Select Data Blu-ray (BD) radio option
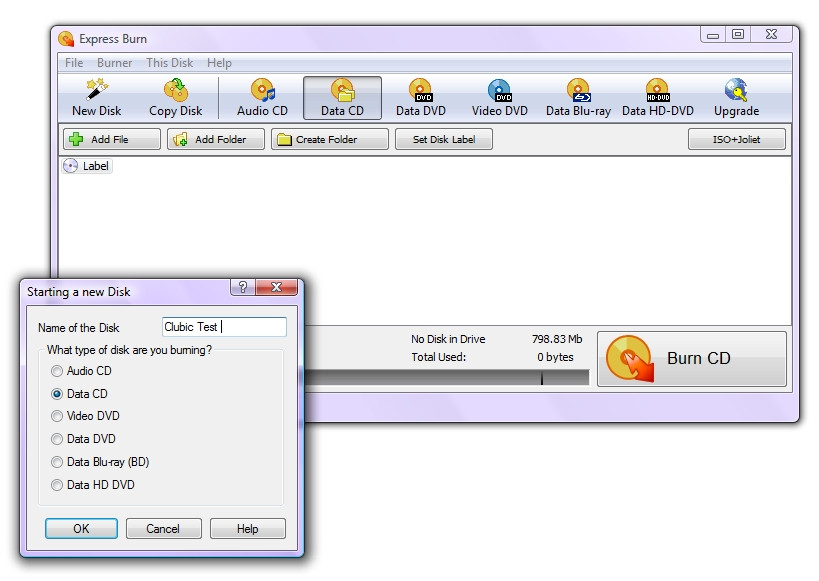819x581 pixels. pos(57,462)
